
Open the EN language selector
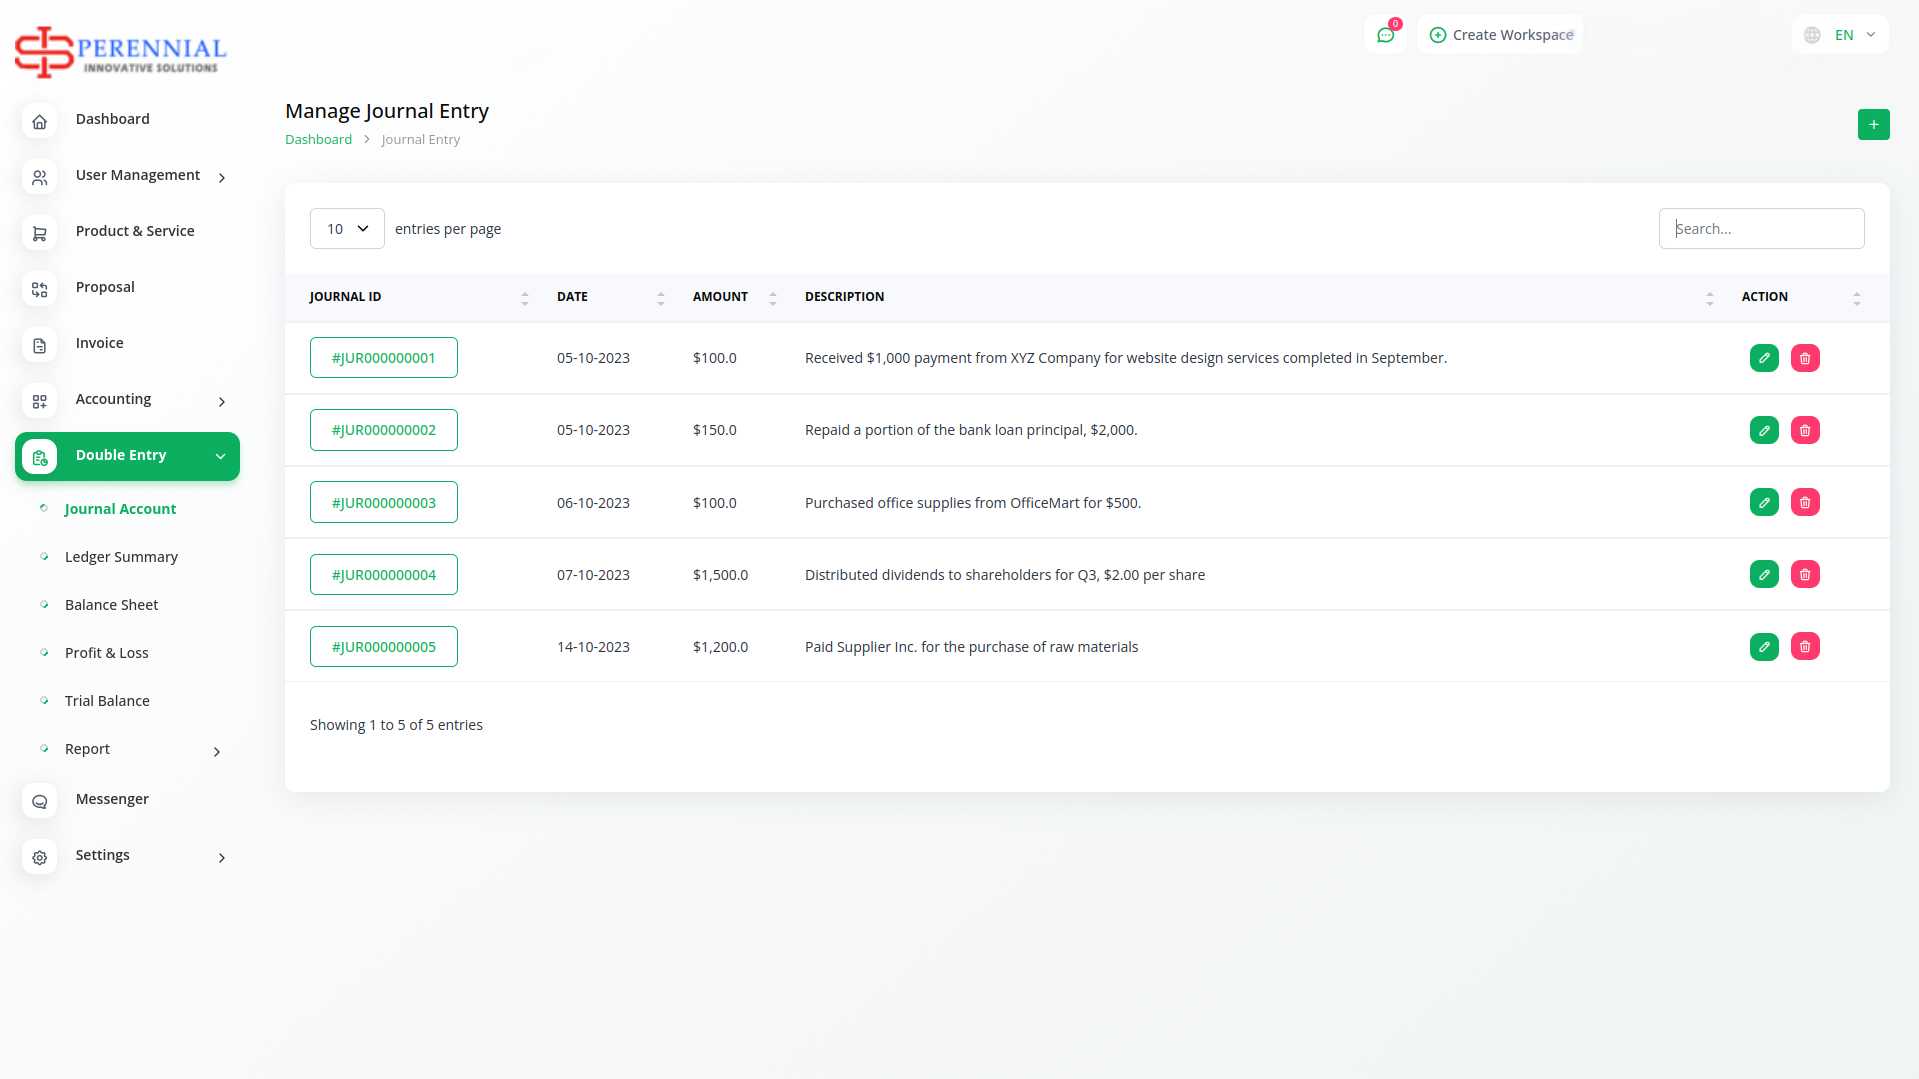pyautogui.click(x=1841, y=35)
